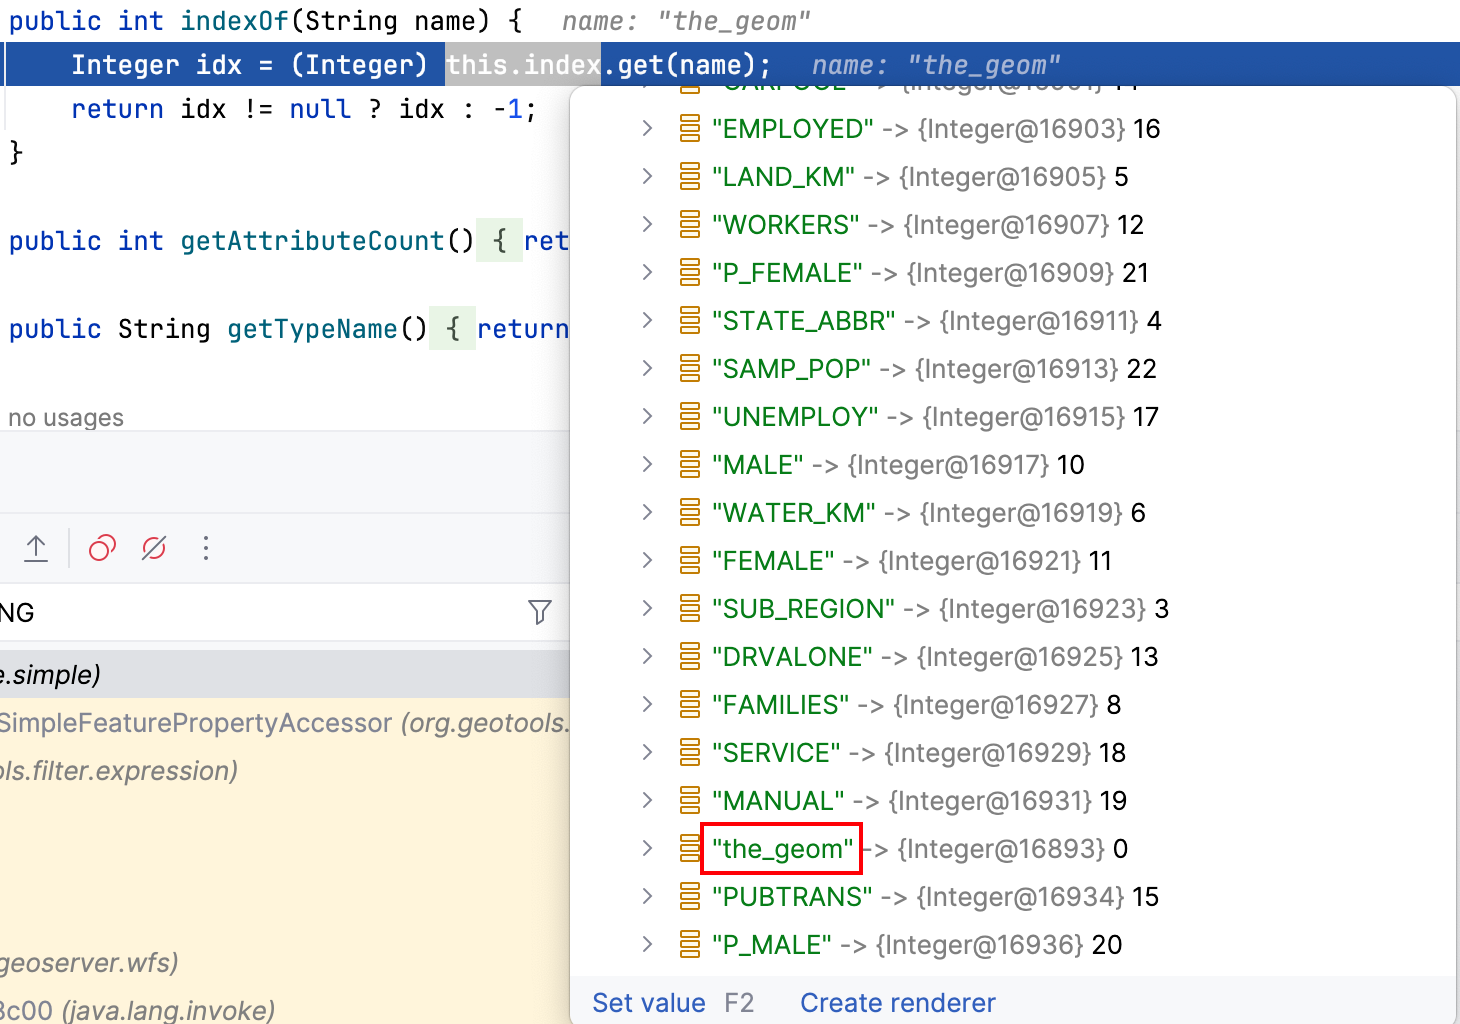Click map entry icon for "SAMP_POP"
This screenshot has height=1024, width=1460.
point(690,369)
